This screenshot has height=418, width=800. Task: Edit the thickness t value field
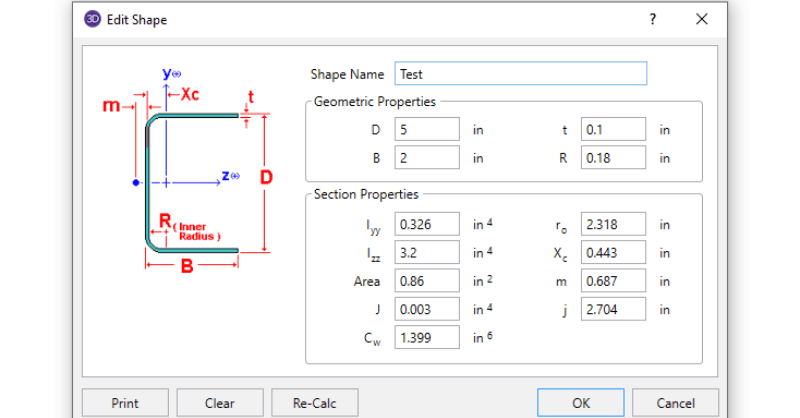[x=613, y=130]
